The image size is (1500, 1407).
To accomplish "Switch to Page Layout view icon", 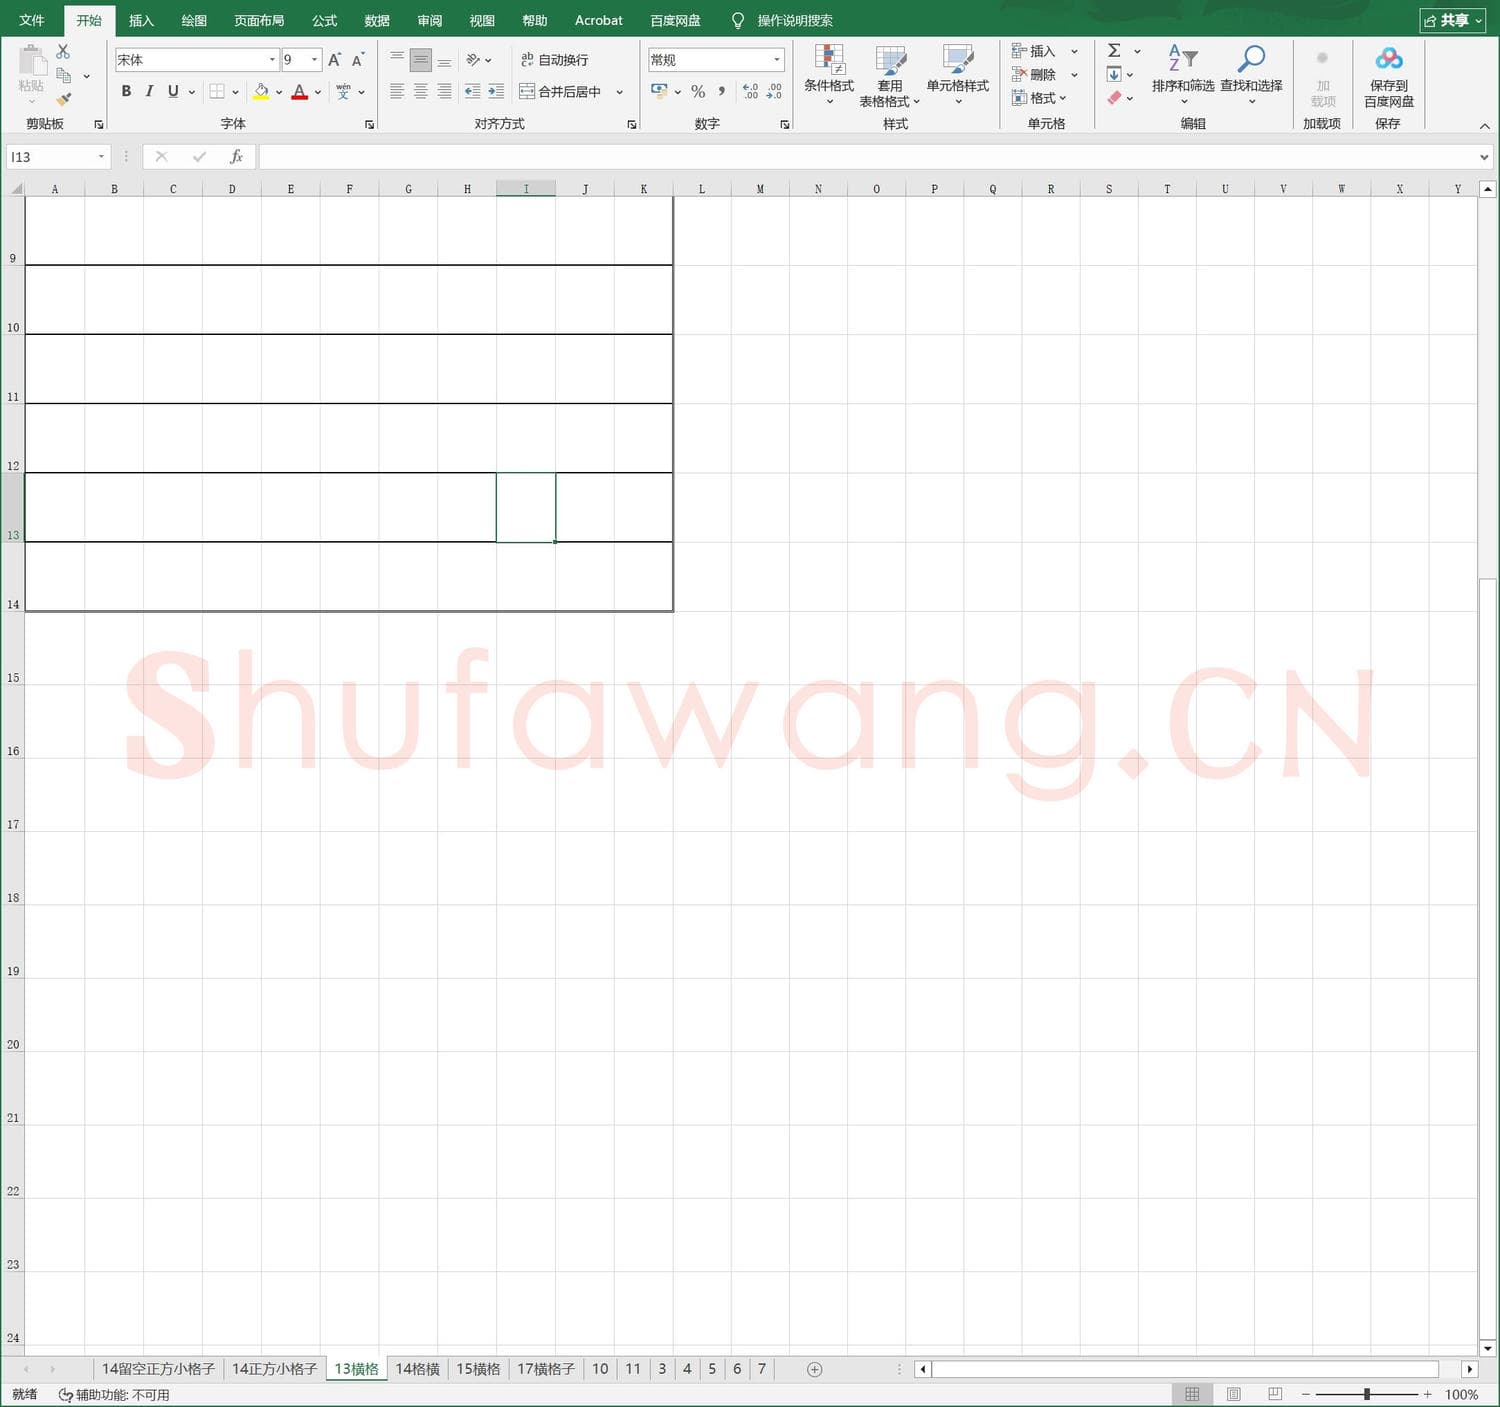I will point(1234,1394).
